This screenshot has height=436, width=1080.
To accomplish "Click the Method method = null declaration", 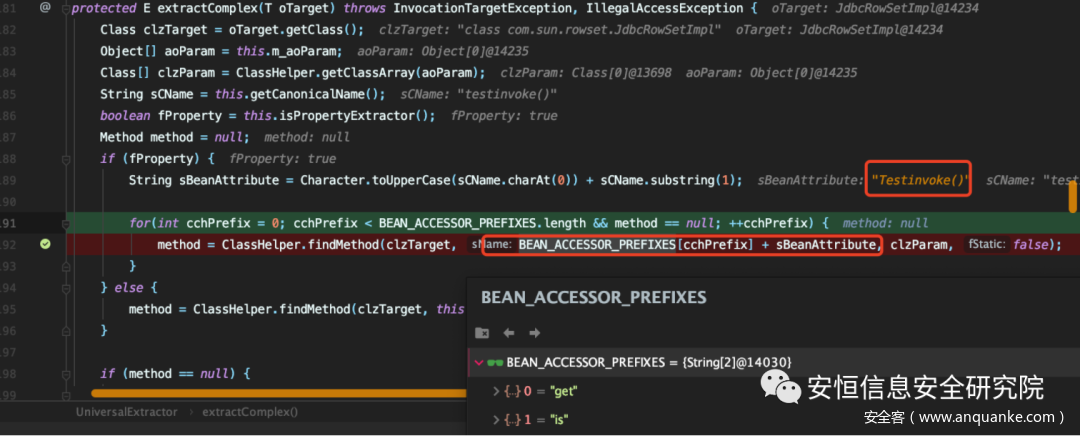I will (175, 138).
